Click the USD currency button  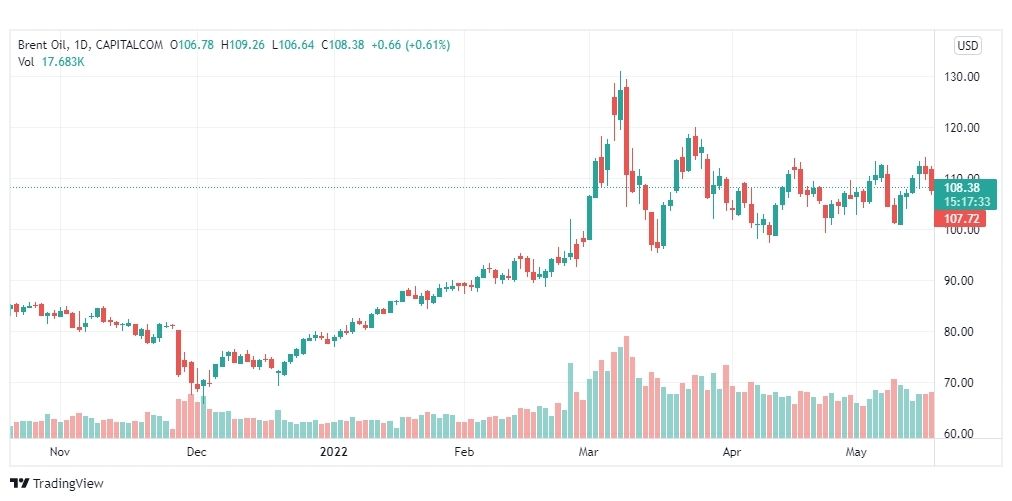click(967, 46)
